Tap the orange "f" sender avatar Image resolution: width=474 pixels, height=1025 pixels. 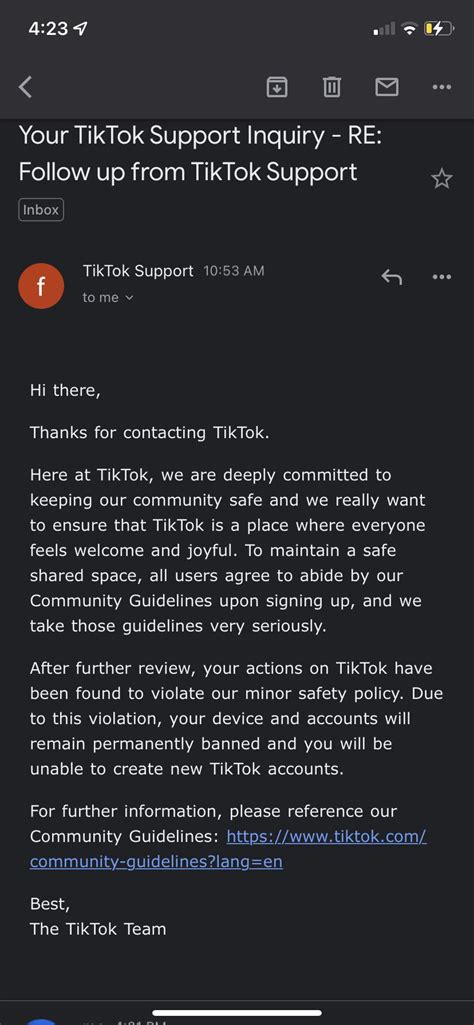pos(41,286)
